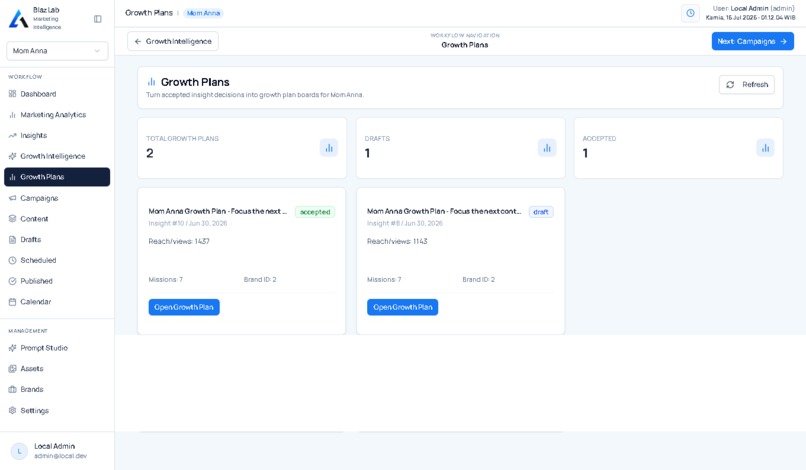
Task: Click the Local Admin avatar
Action: (20, 451)
